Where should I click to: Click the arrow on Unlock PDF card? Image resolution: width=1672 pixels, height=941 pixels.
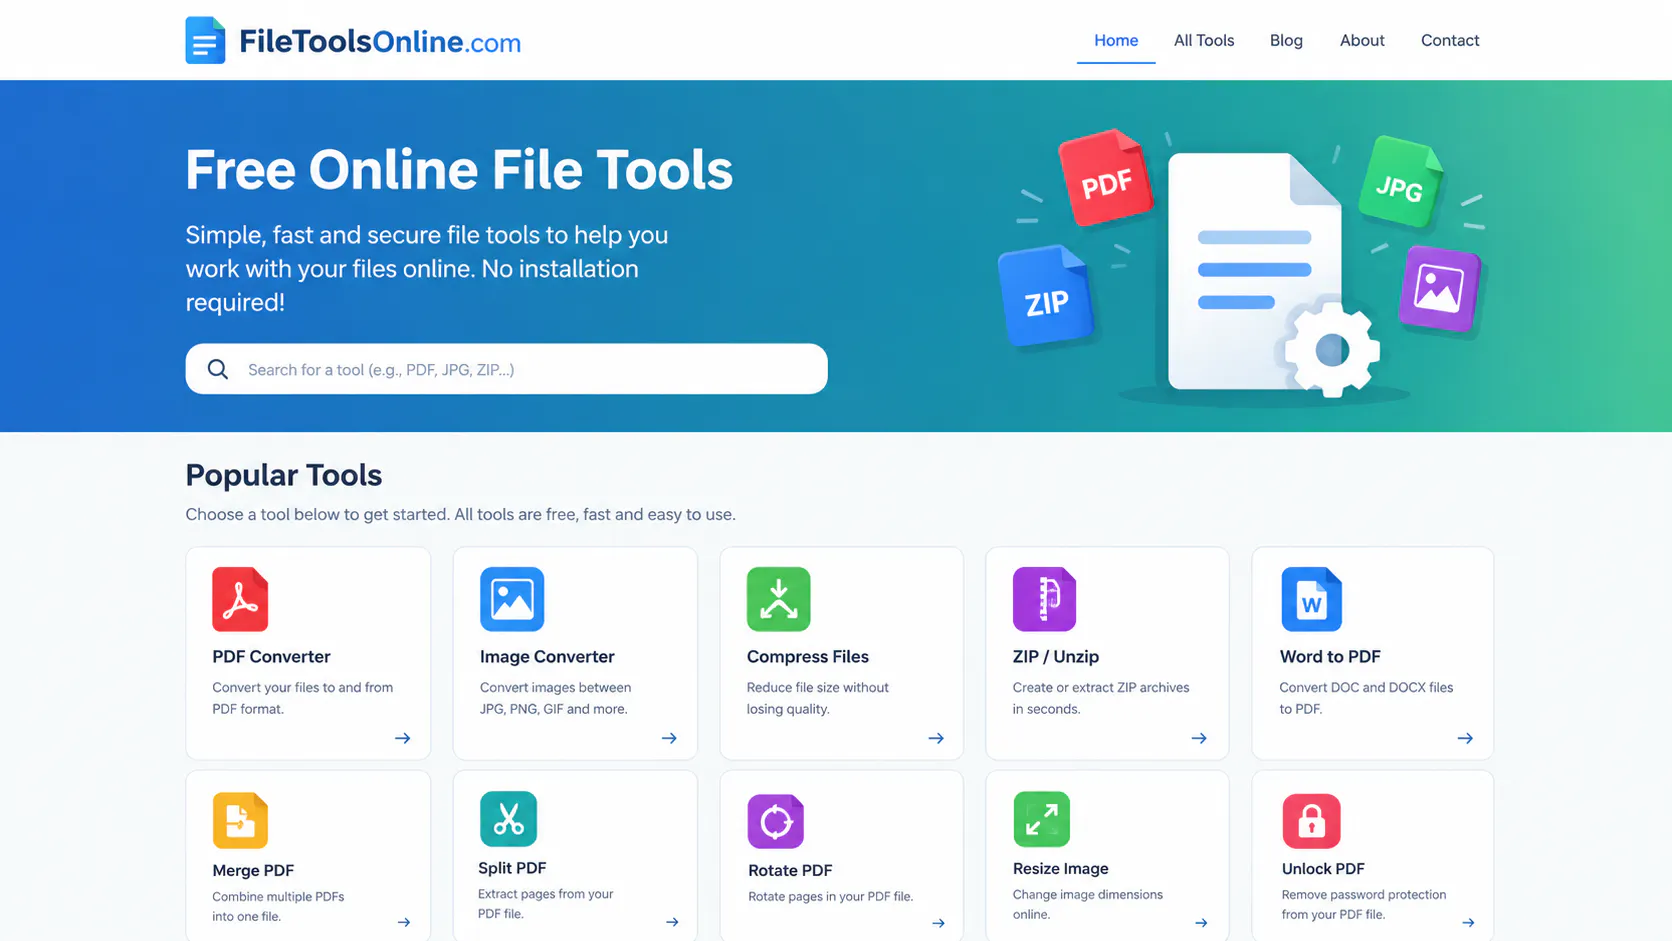click(1468, 922)
